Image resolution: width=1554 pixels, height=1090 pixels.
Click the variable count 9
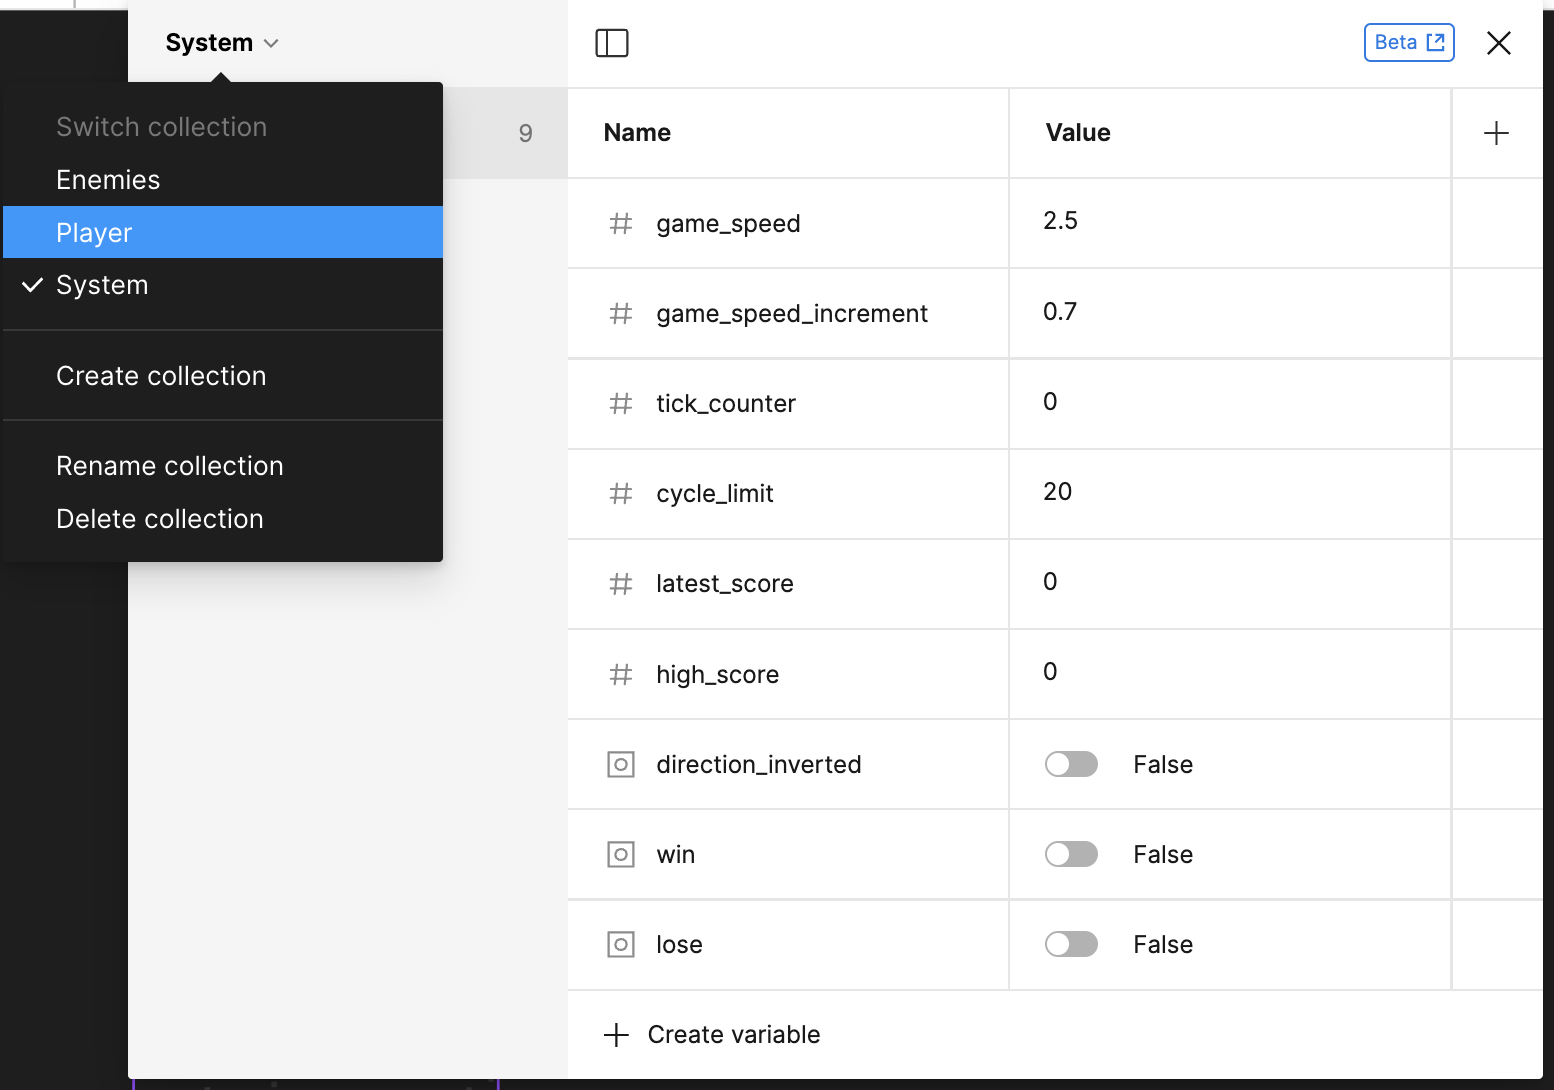point(526,134)
